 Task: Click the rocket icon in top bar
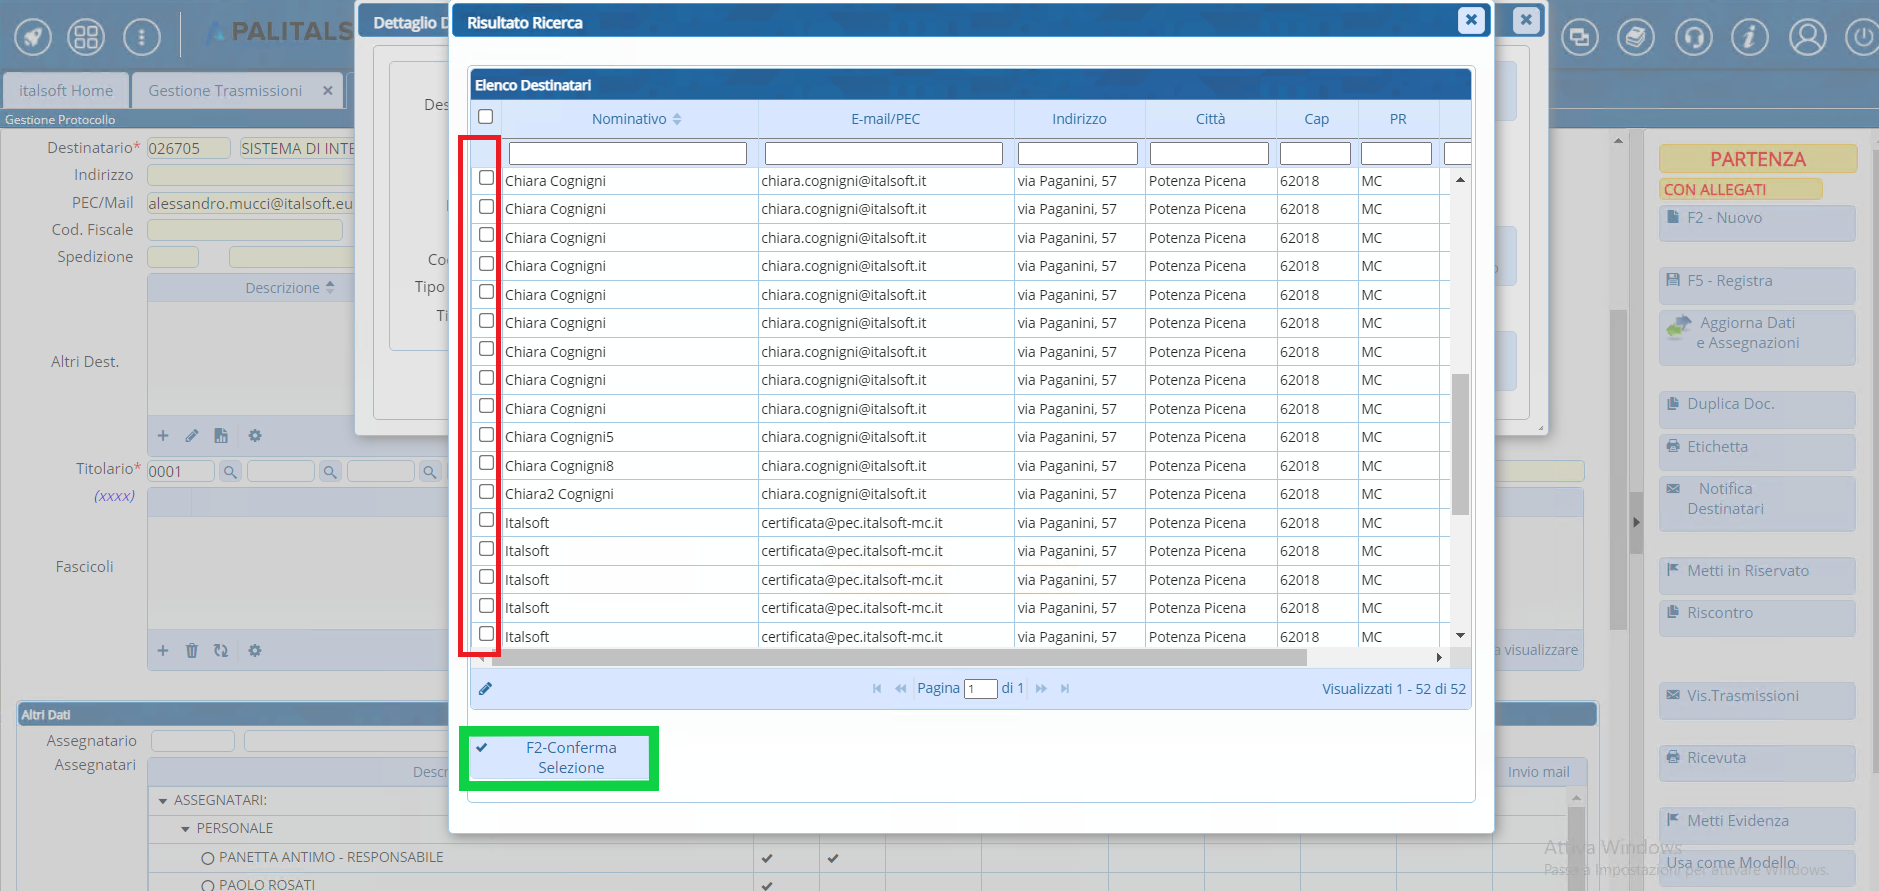(x=33, y=37)
